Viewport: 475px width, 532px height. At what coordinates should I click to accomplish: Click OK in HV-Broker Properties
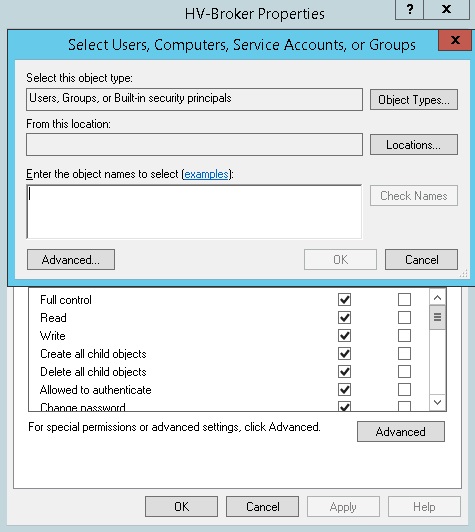(x=182, y=507)
